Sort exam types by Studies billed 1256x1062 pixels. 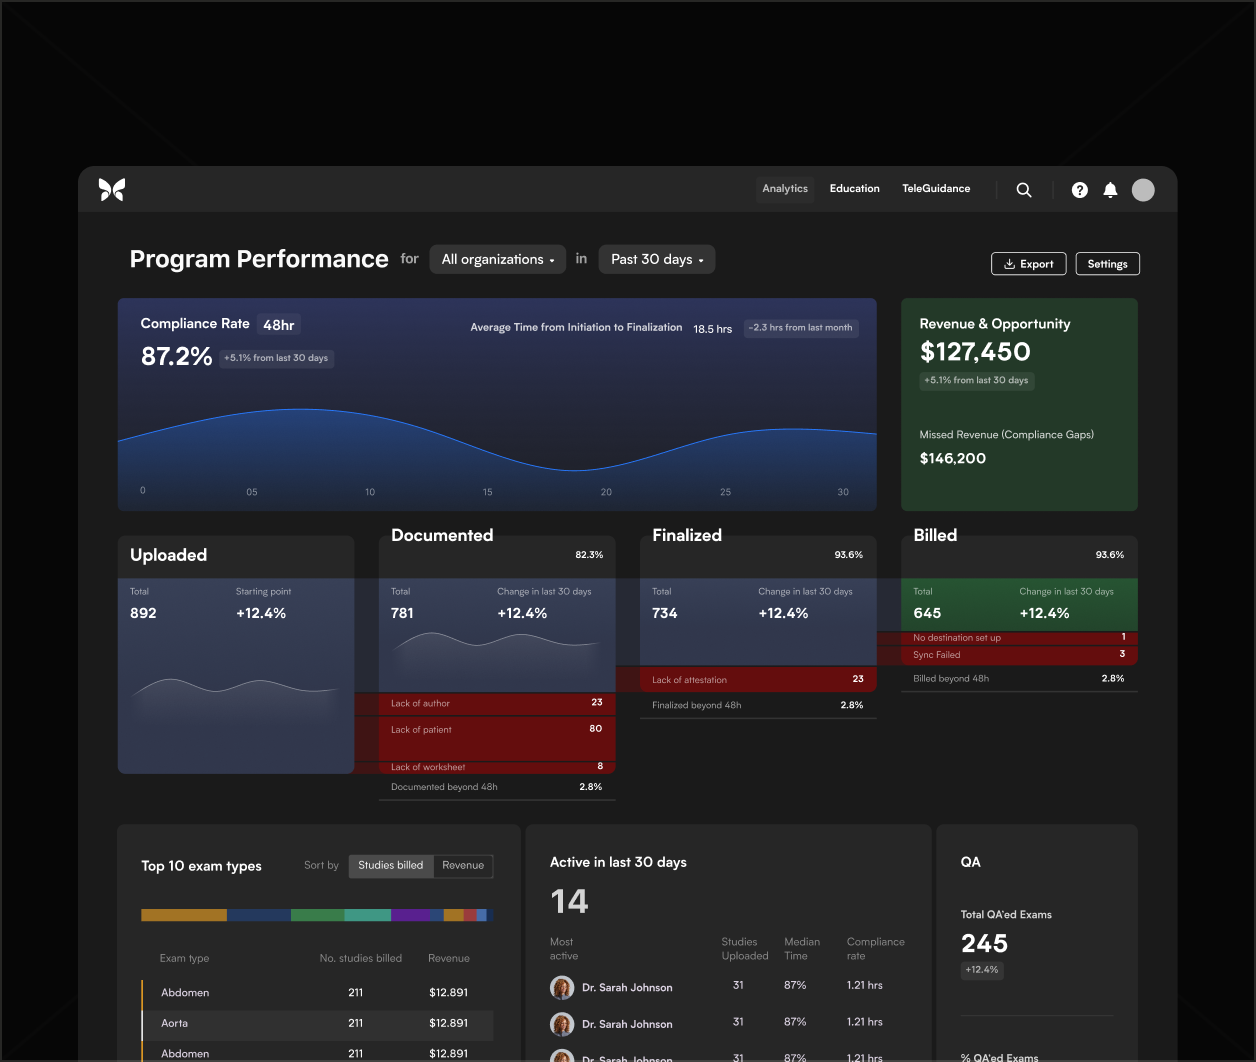click(391, 866)
